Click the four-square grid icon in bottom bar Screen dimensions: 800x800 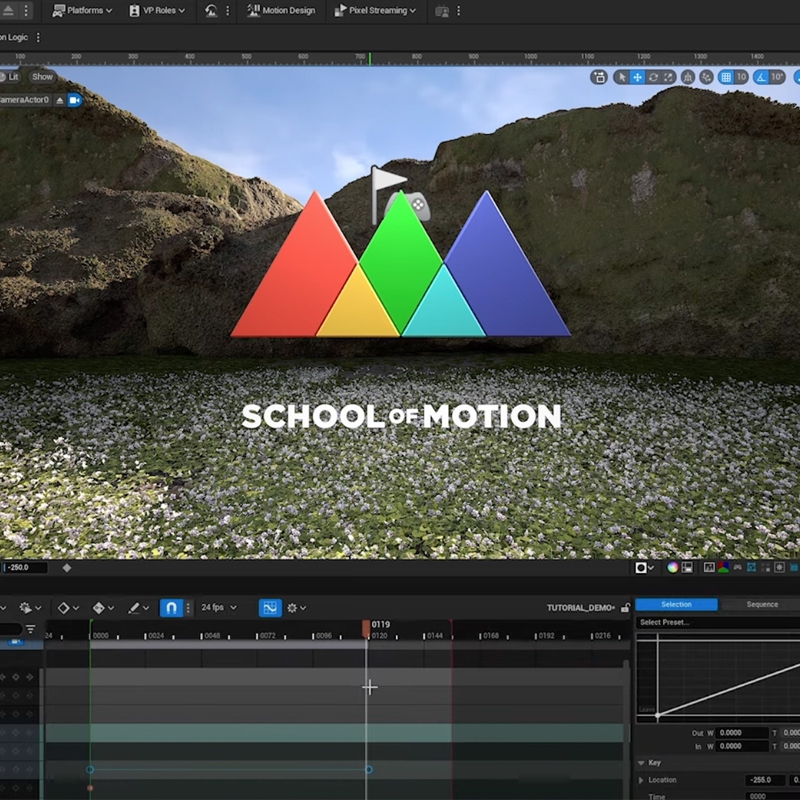tap(765, 567)
